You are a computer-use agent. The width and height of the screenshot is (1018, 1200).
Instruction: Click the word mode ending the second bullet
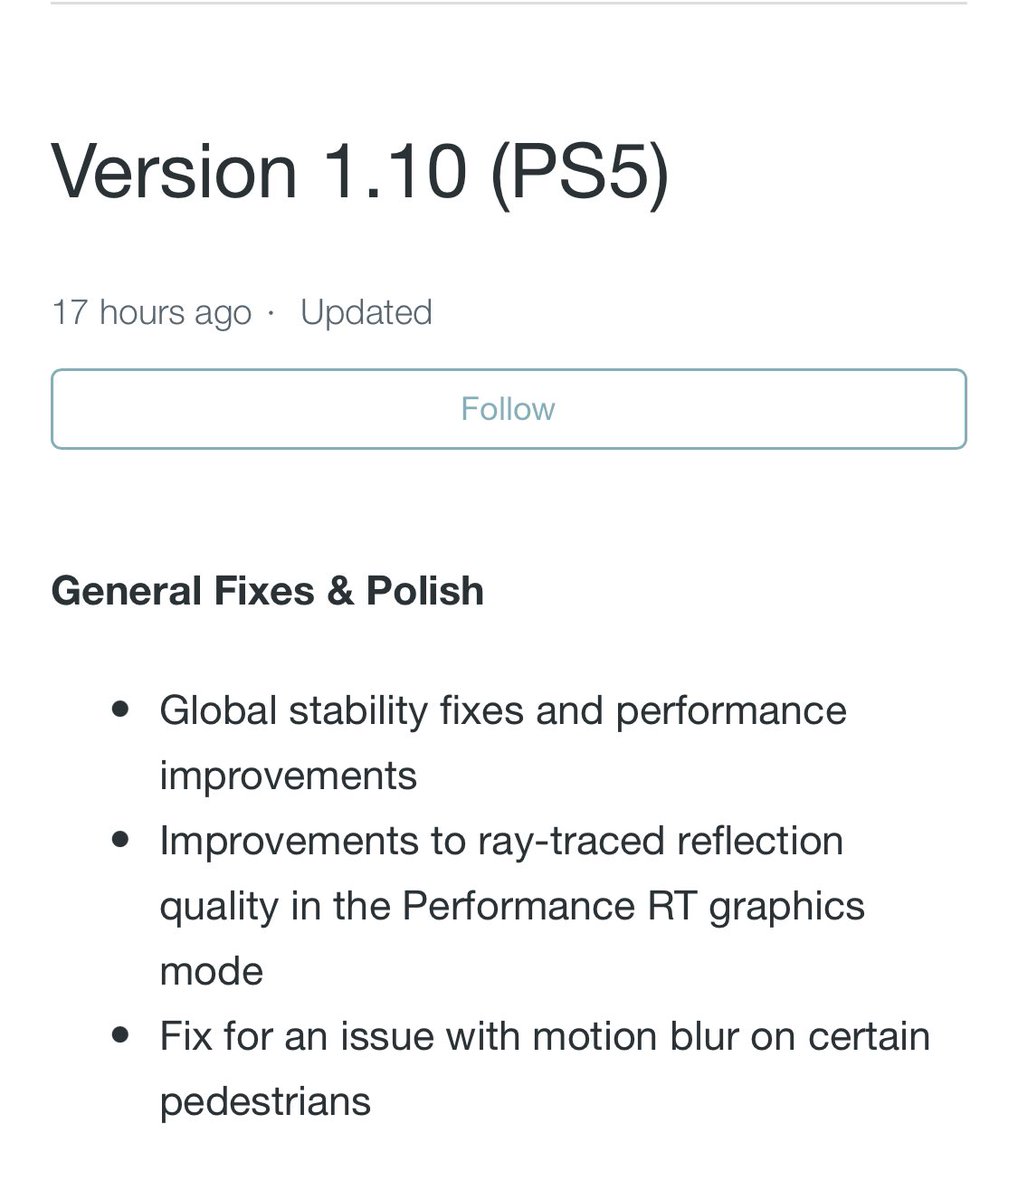point(211,971)
